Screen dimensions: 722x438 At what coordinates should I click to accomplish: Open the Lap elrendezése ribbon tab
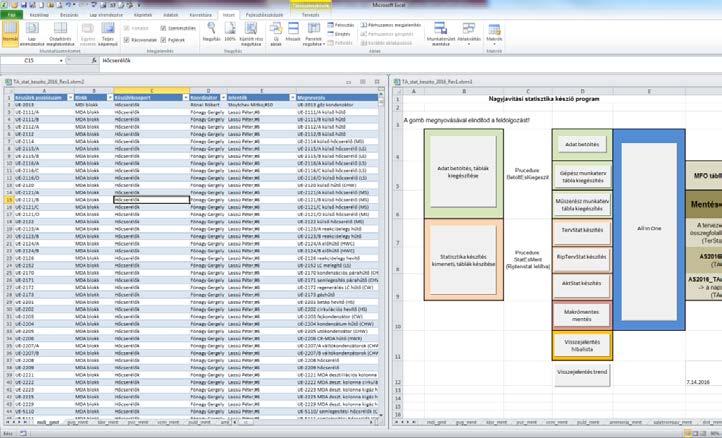pos(106,15)
